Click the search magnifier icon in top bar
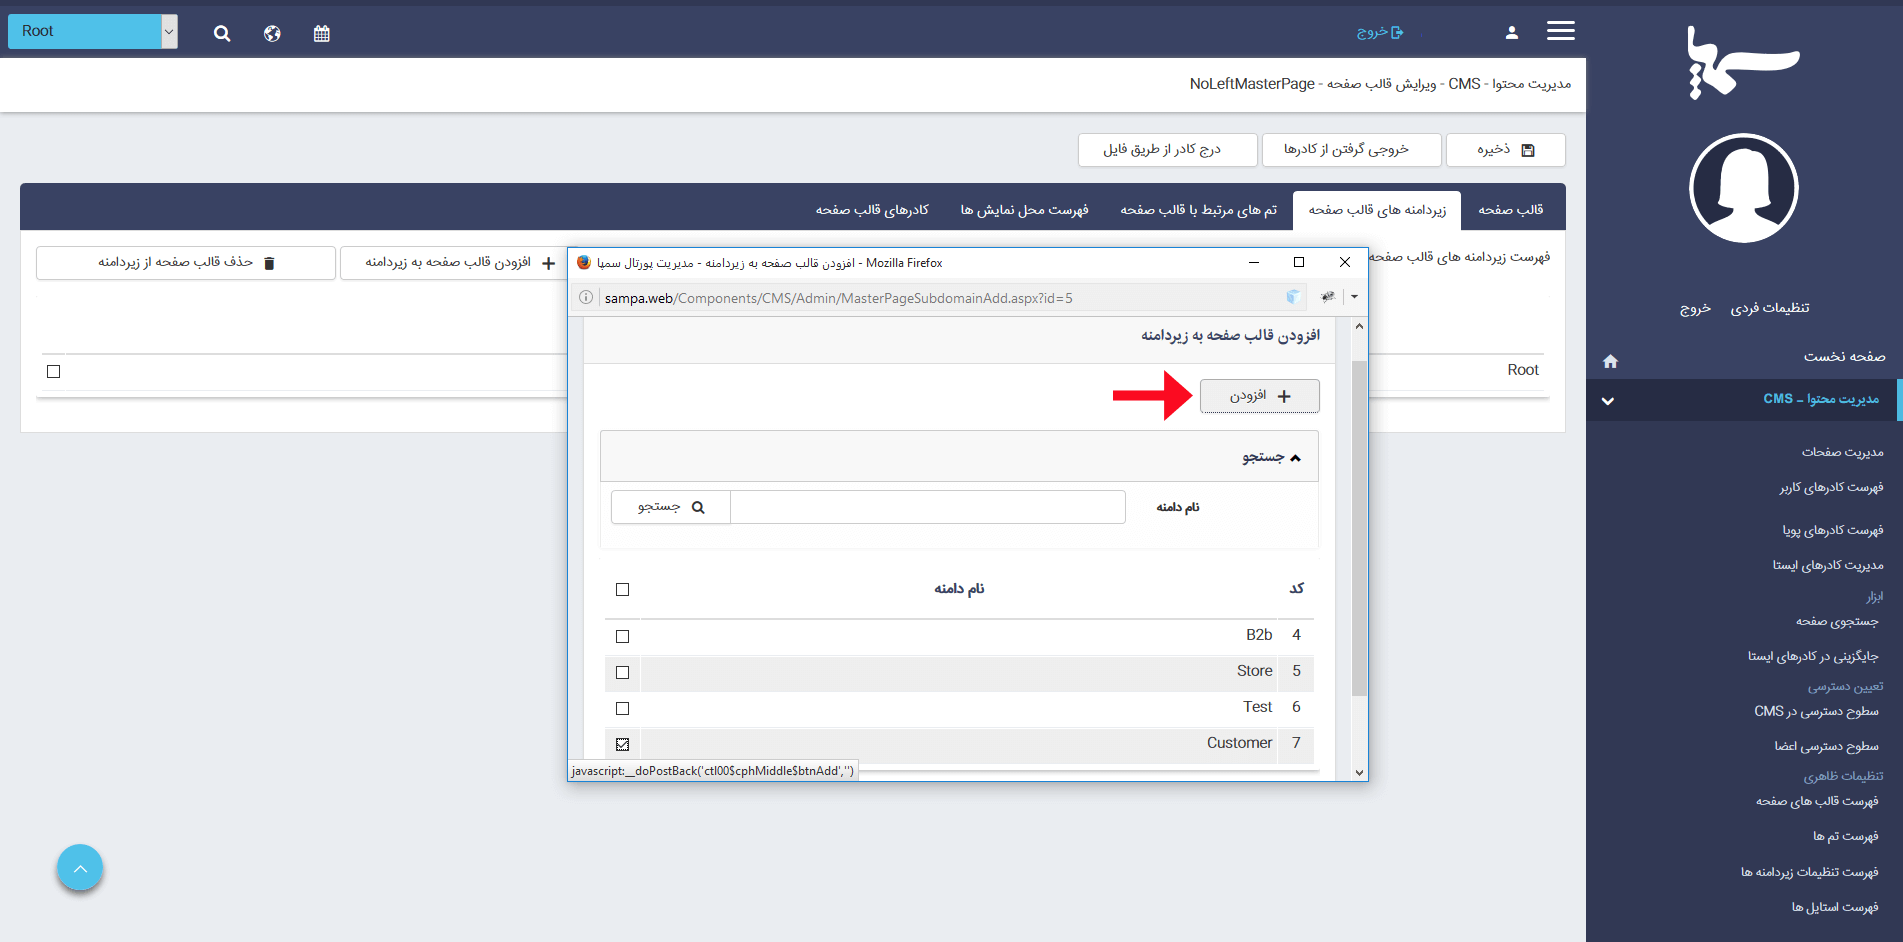The image size is (1903, 942). pos(222,33)
